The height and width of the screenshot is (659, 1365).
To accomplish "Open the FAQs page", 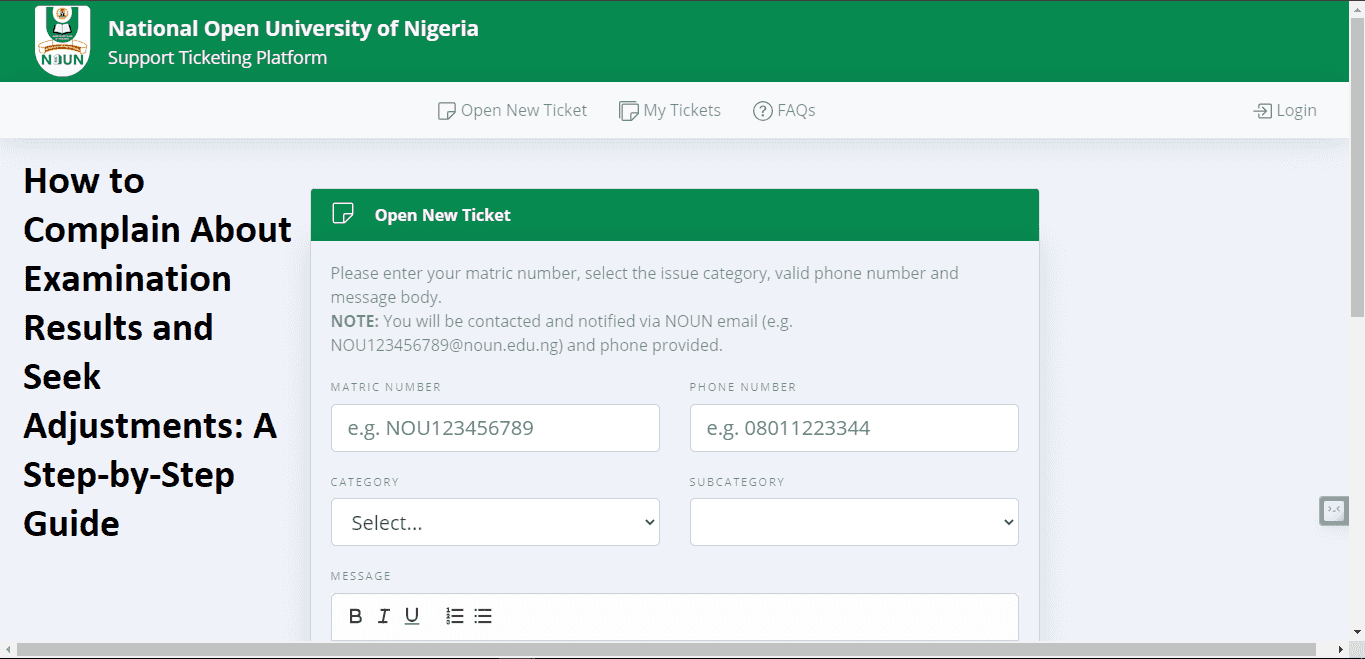I will pyautogui.click(x=784, y=111).
